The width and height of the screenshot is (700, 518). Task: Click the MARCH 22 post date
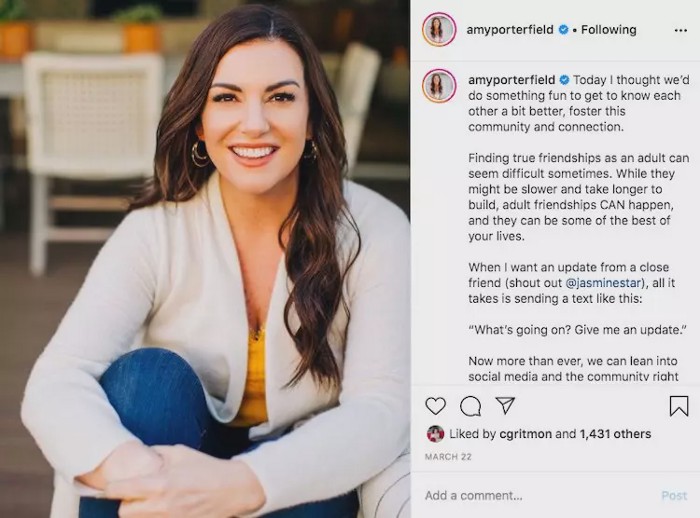(448, 457)
